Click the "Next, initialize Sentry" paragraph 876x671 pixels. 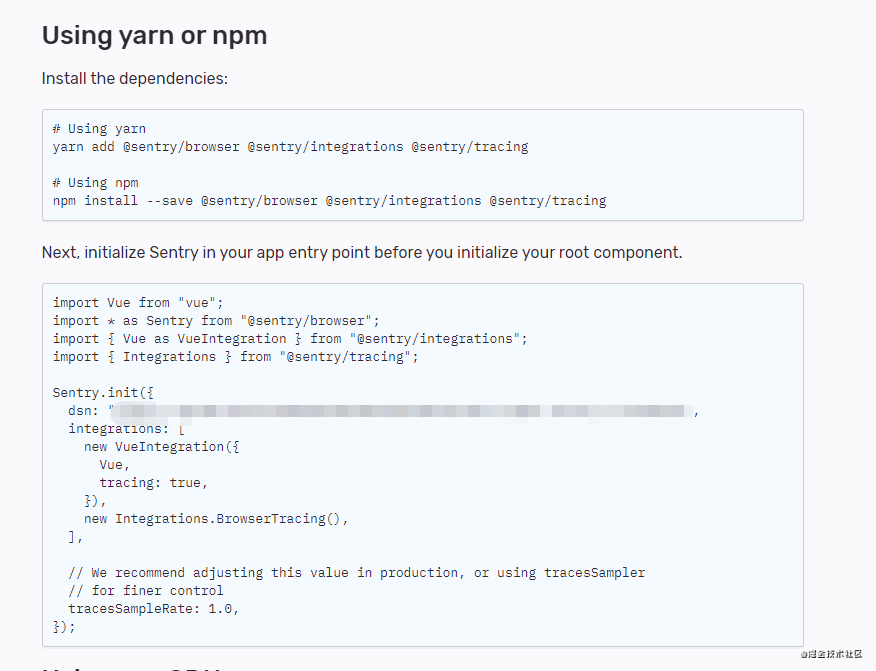(x=361, y=252)
